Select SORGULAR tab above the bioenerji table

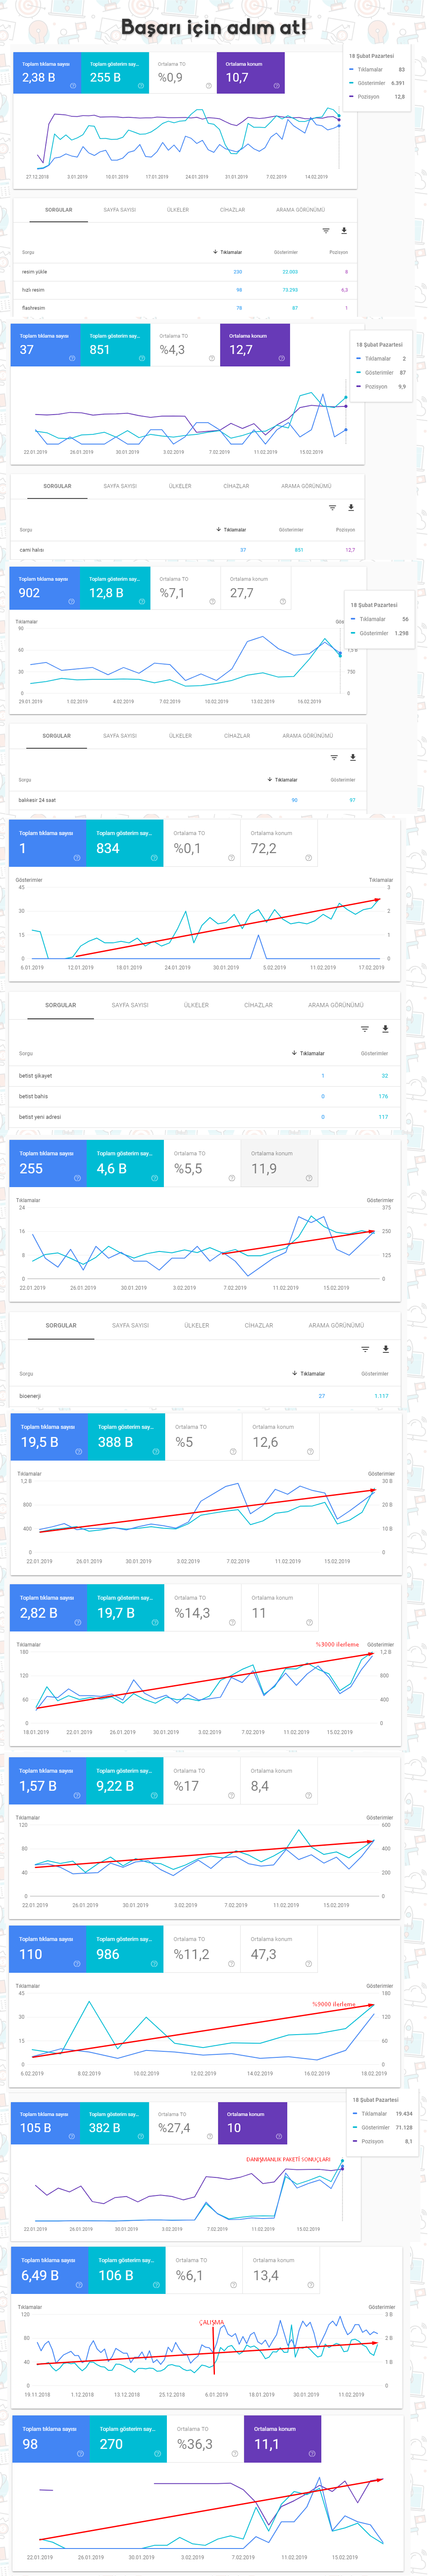pyautogui.click(x=61, y=1325)
